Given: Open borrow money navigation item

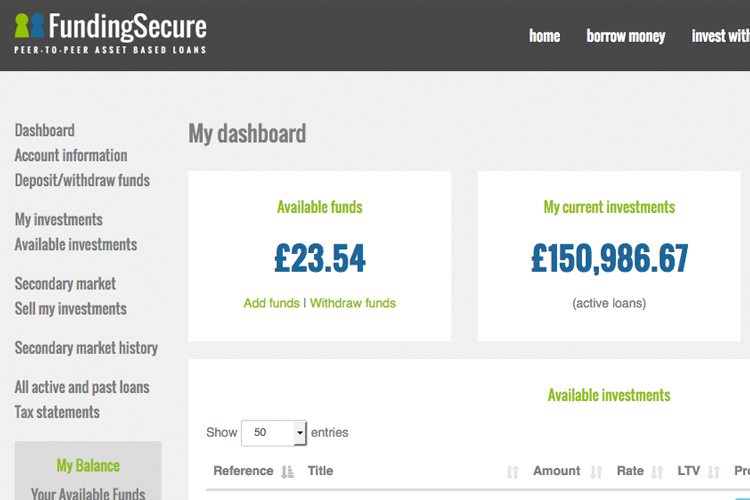Looking at the screenshot, I should pos(626,36).
